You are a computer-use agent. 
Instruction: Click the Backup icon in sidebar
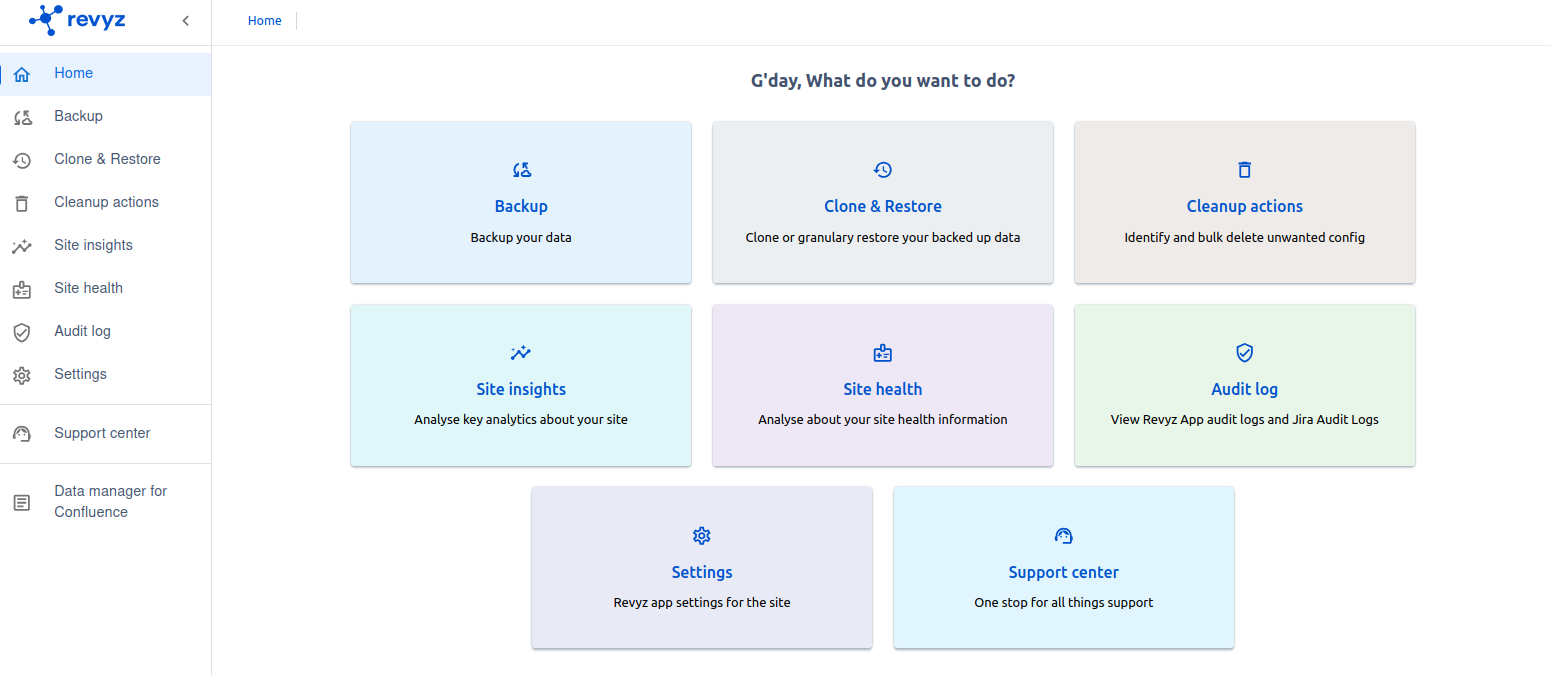click(x=22, y=117)
